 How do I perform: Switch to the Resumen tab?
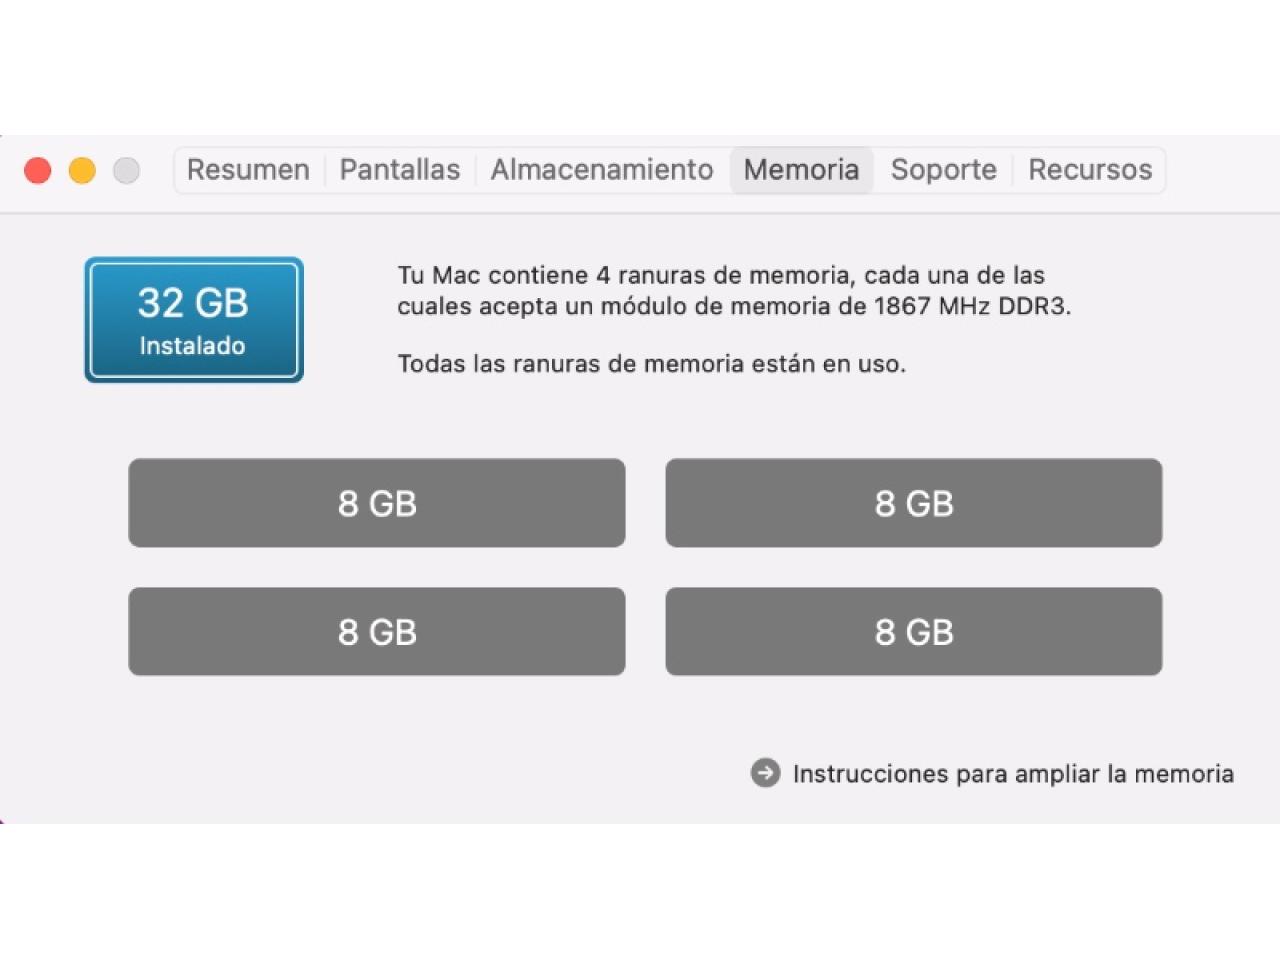248,170
